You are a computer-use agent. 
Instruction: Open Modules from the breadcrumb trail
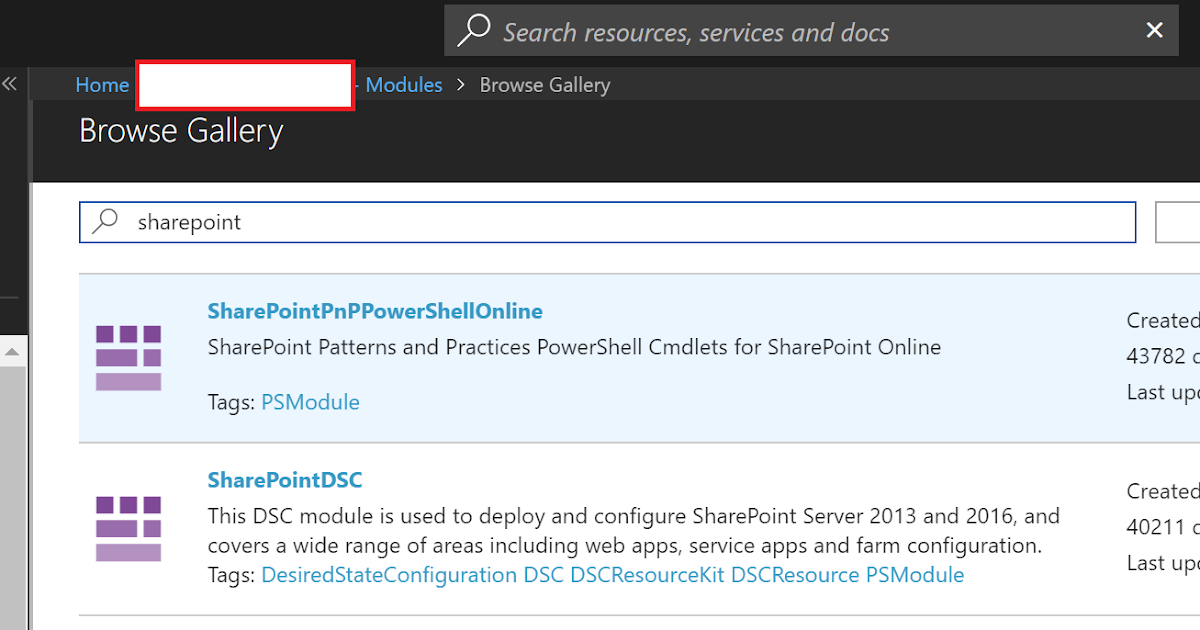point(404,85)
